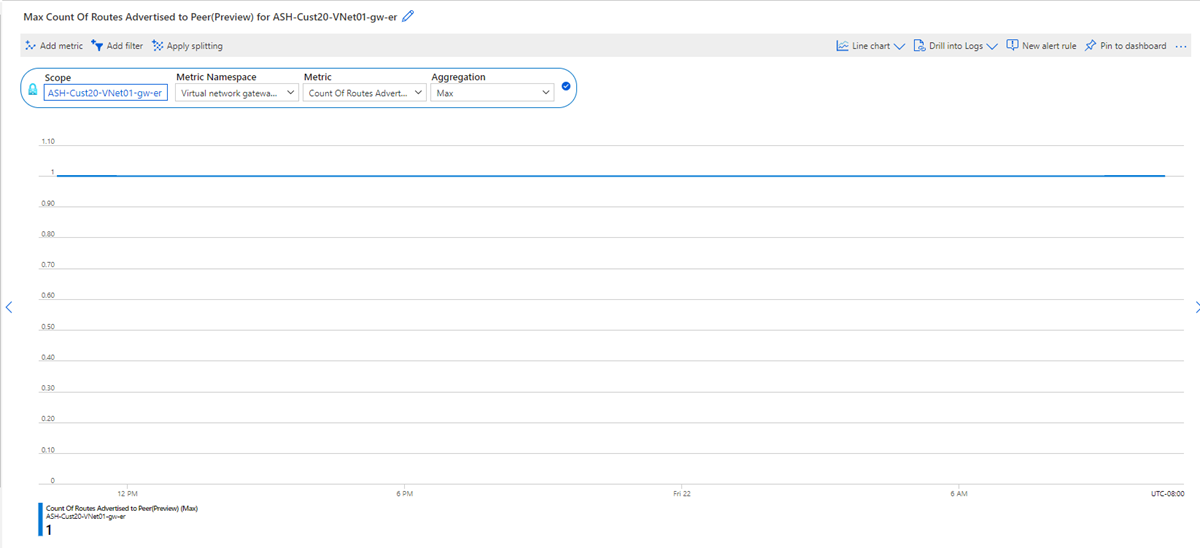Viewport: 1200px width, 548px height.
Task: Open the Drill into Logs menu
Action: pos(955,46)
